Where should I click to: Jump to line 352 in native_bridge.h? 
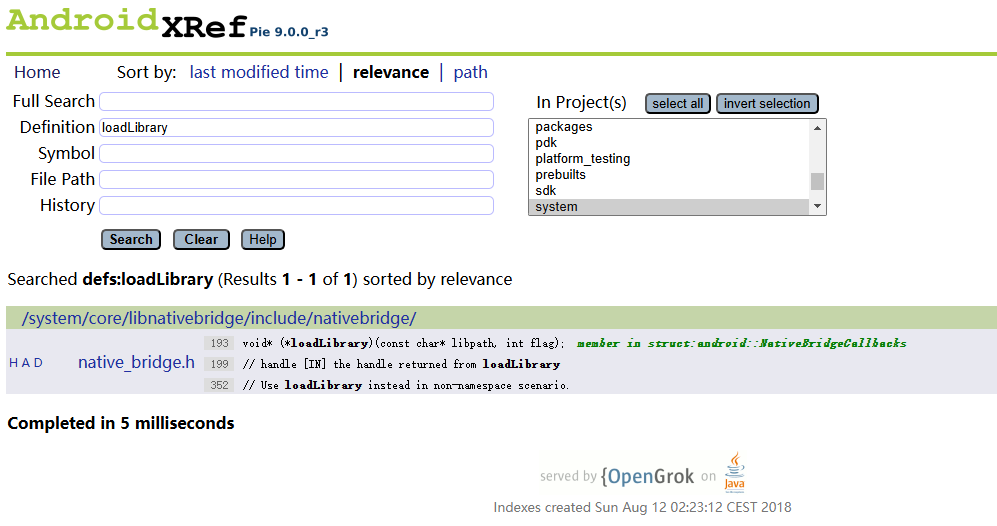[x=219, y=385]
